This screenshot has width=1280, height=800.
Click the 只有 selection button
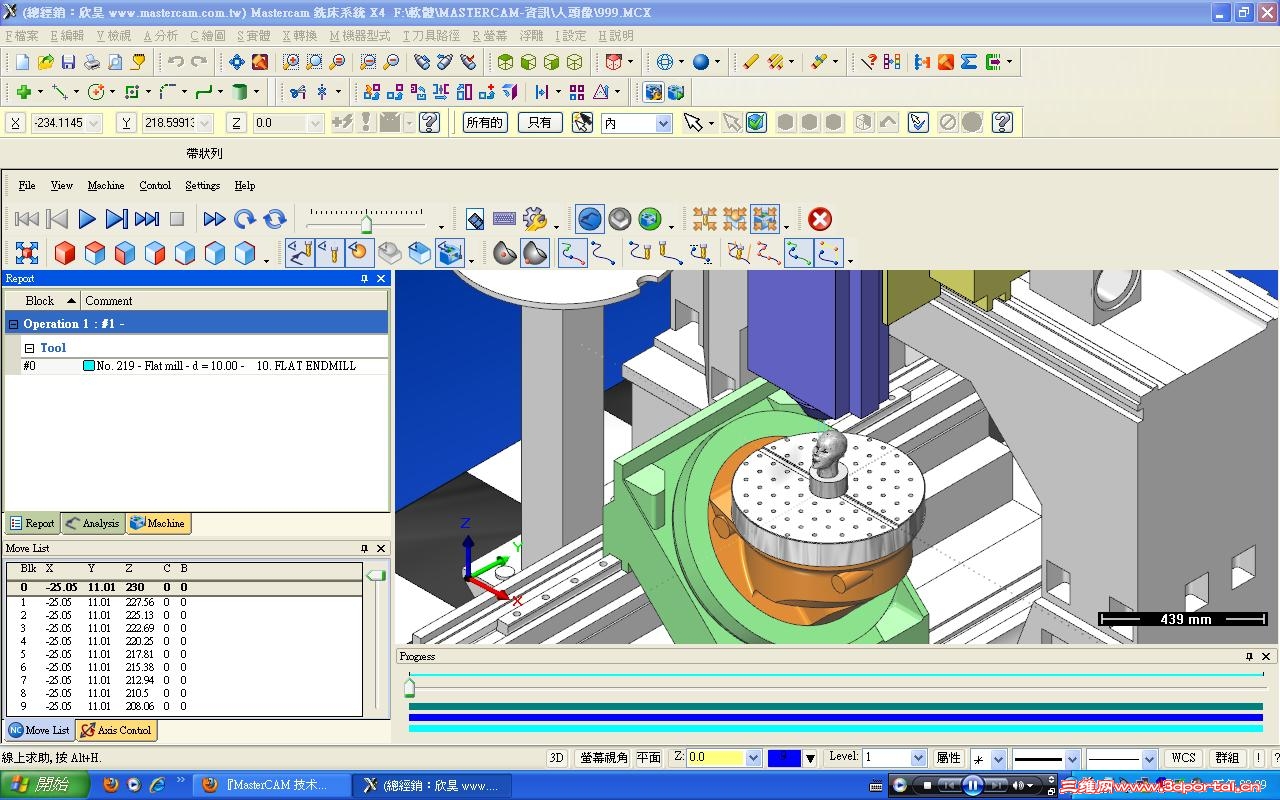pos(540,123)
